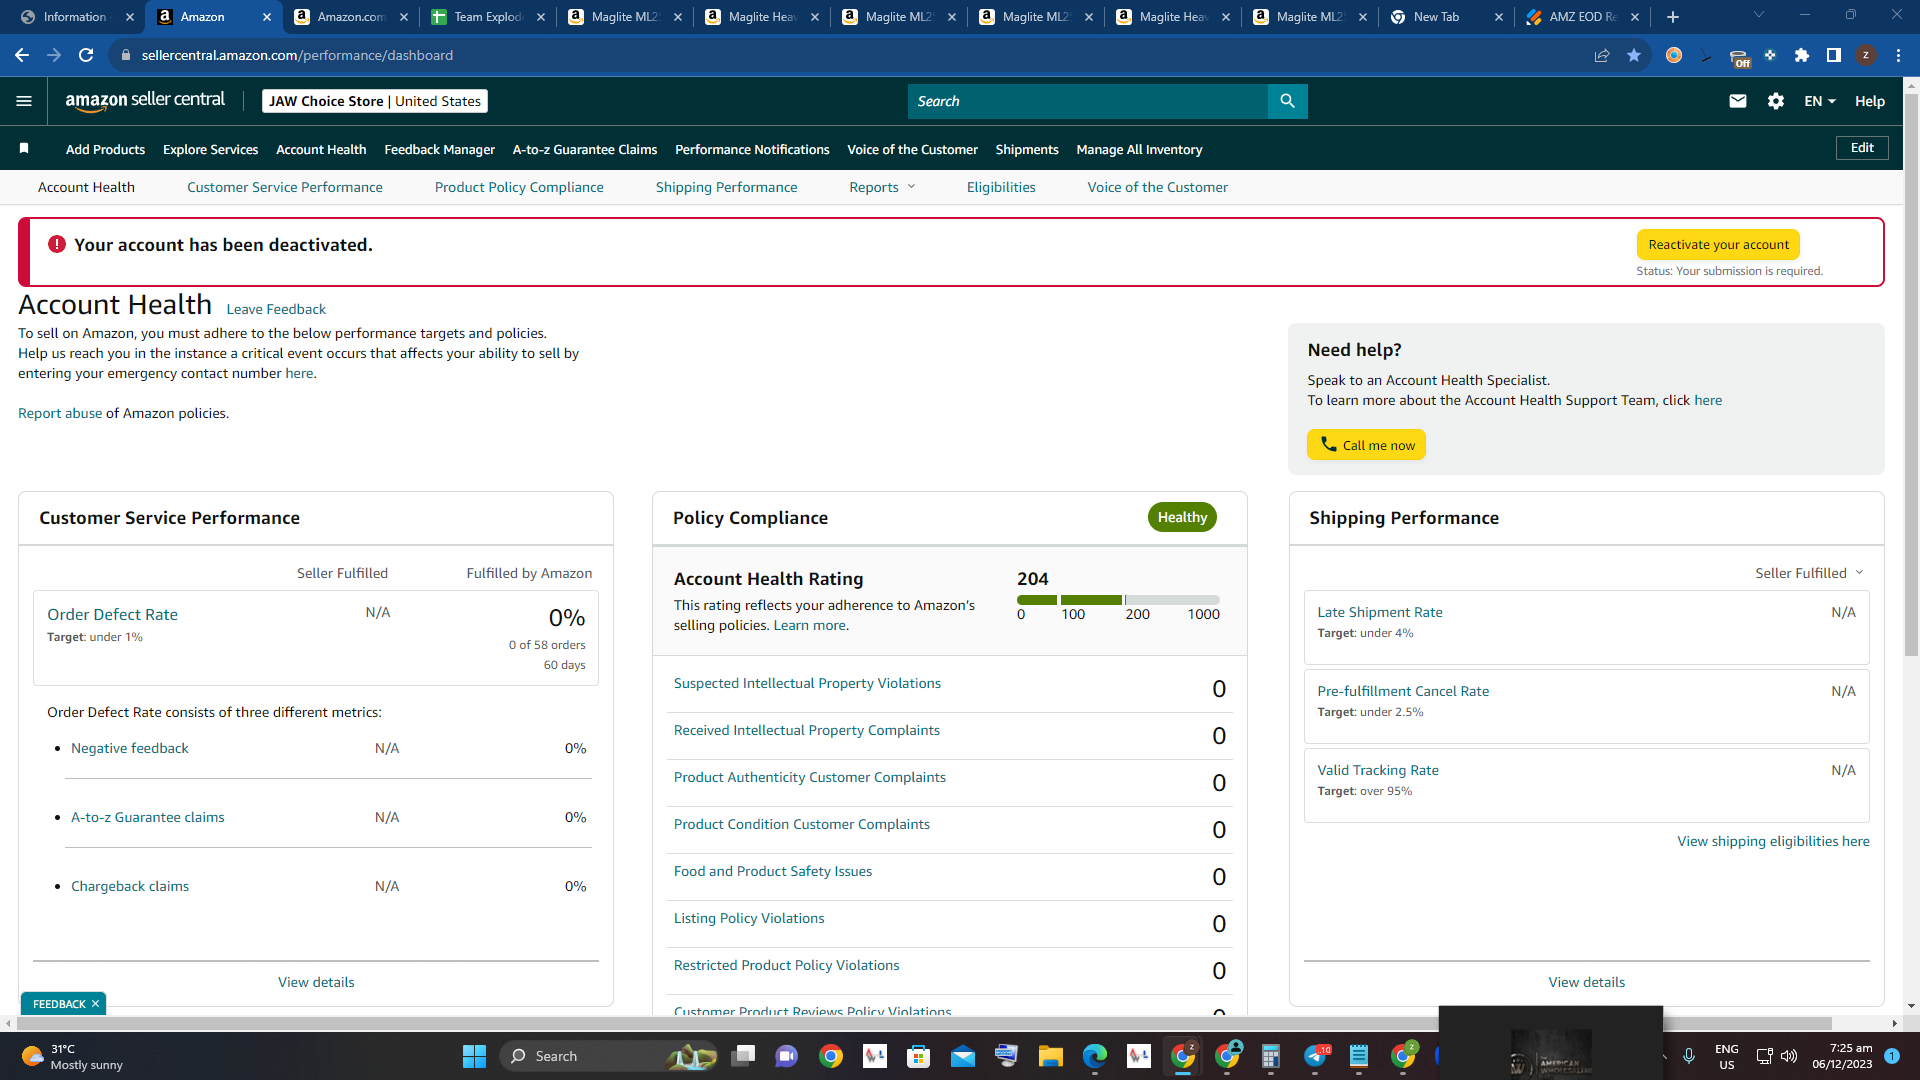Open Suspected Intellectual Property Violations link
Screen dimensions: 1920x1080
[807, 683]
